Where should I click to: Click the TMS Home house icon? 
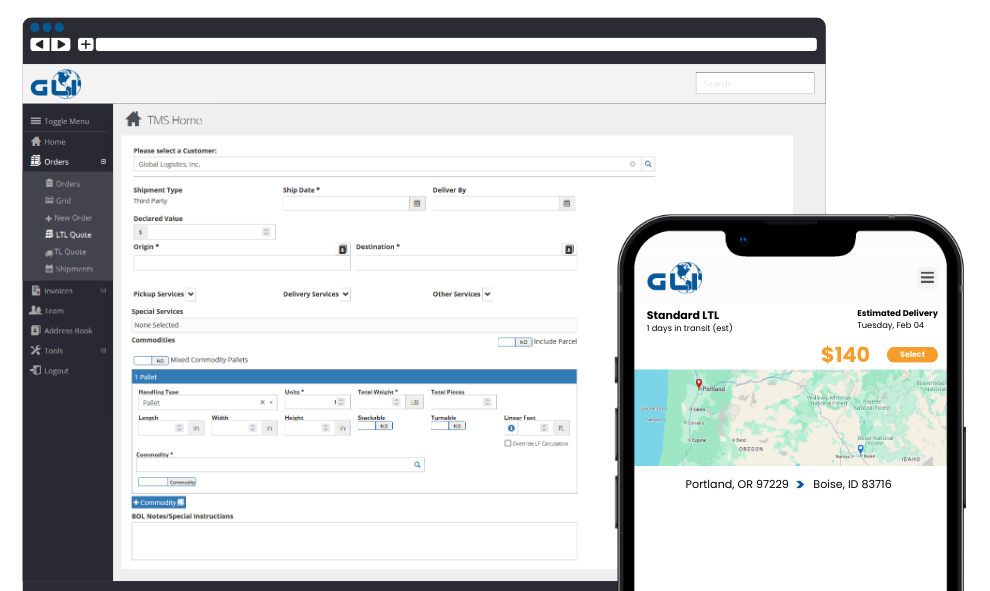click(x=133, y=120)
